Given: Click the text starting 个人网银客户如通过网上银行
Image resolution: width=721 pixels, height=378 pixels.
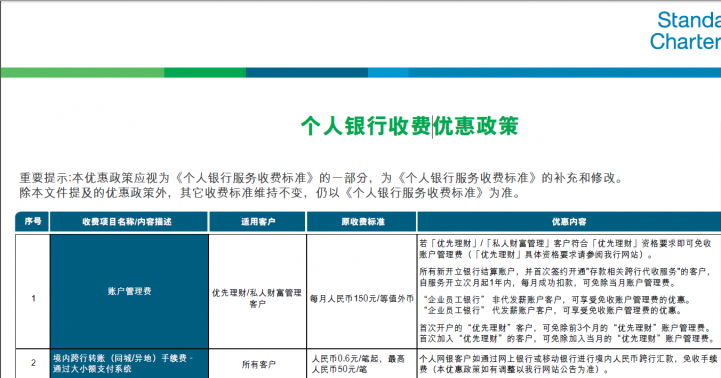Looking at the screenshot, I should pos(568,364).
